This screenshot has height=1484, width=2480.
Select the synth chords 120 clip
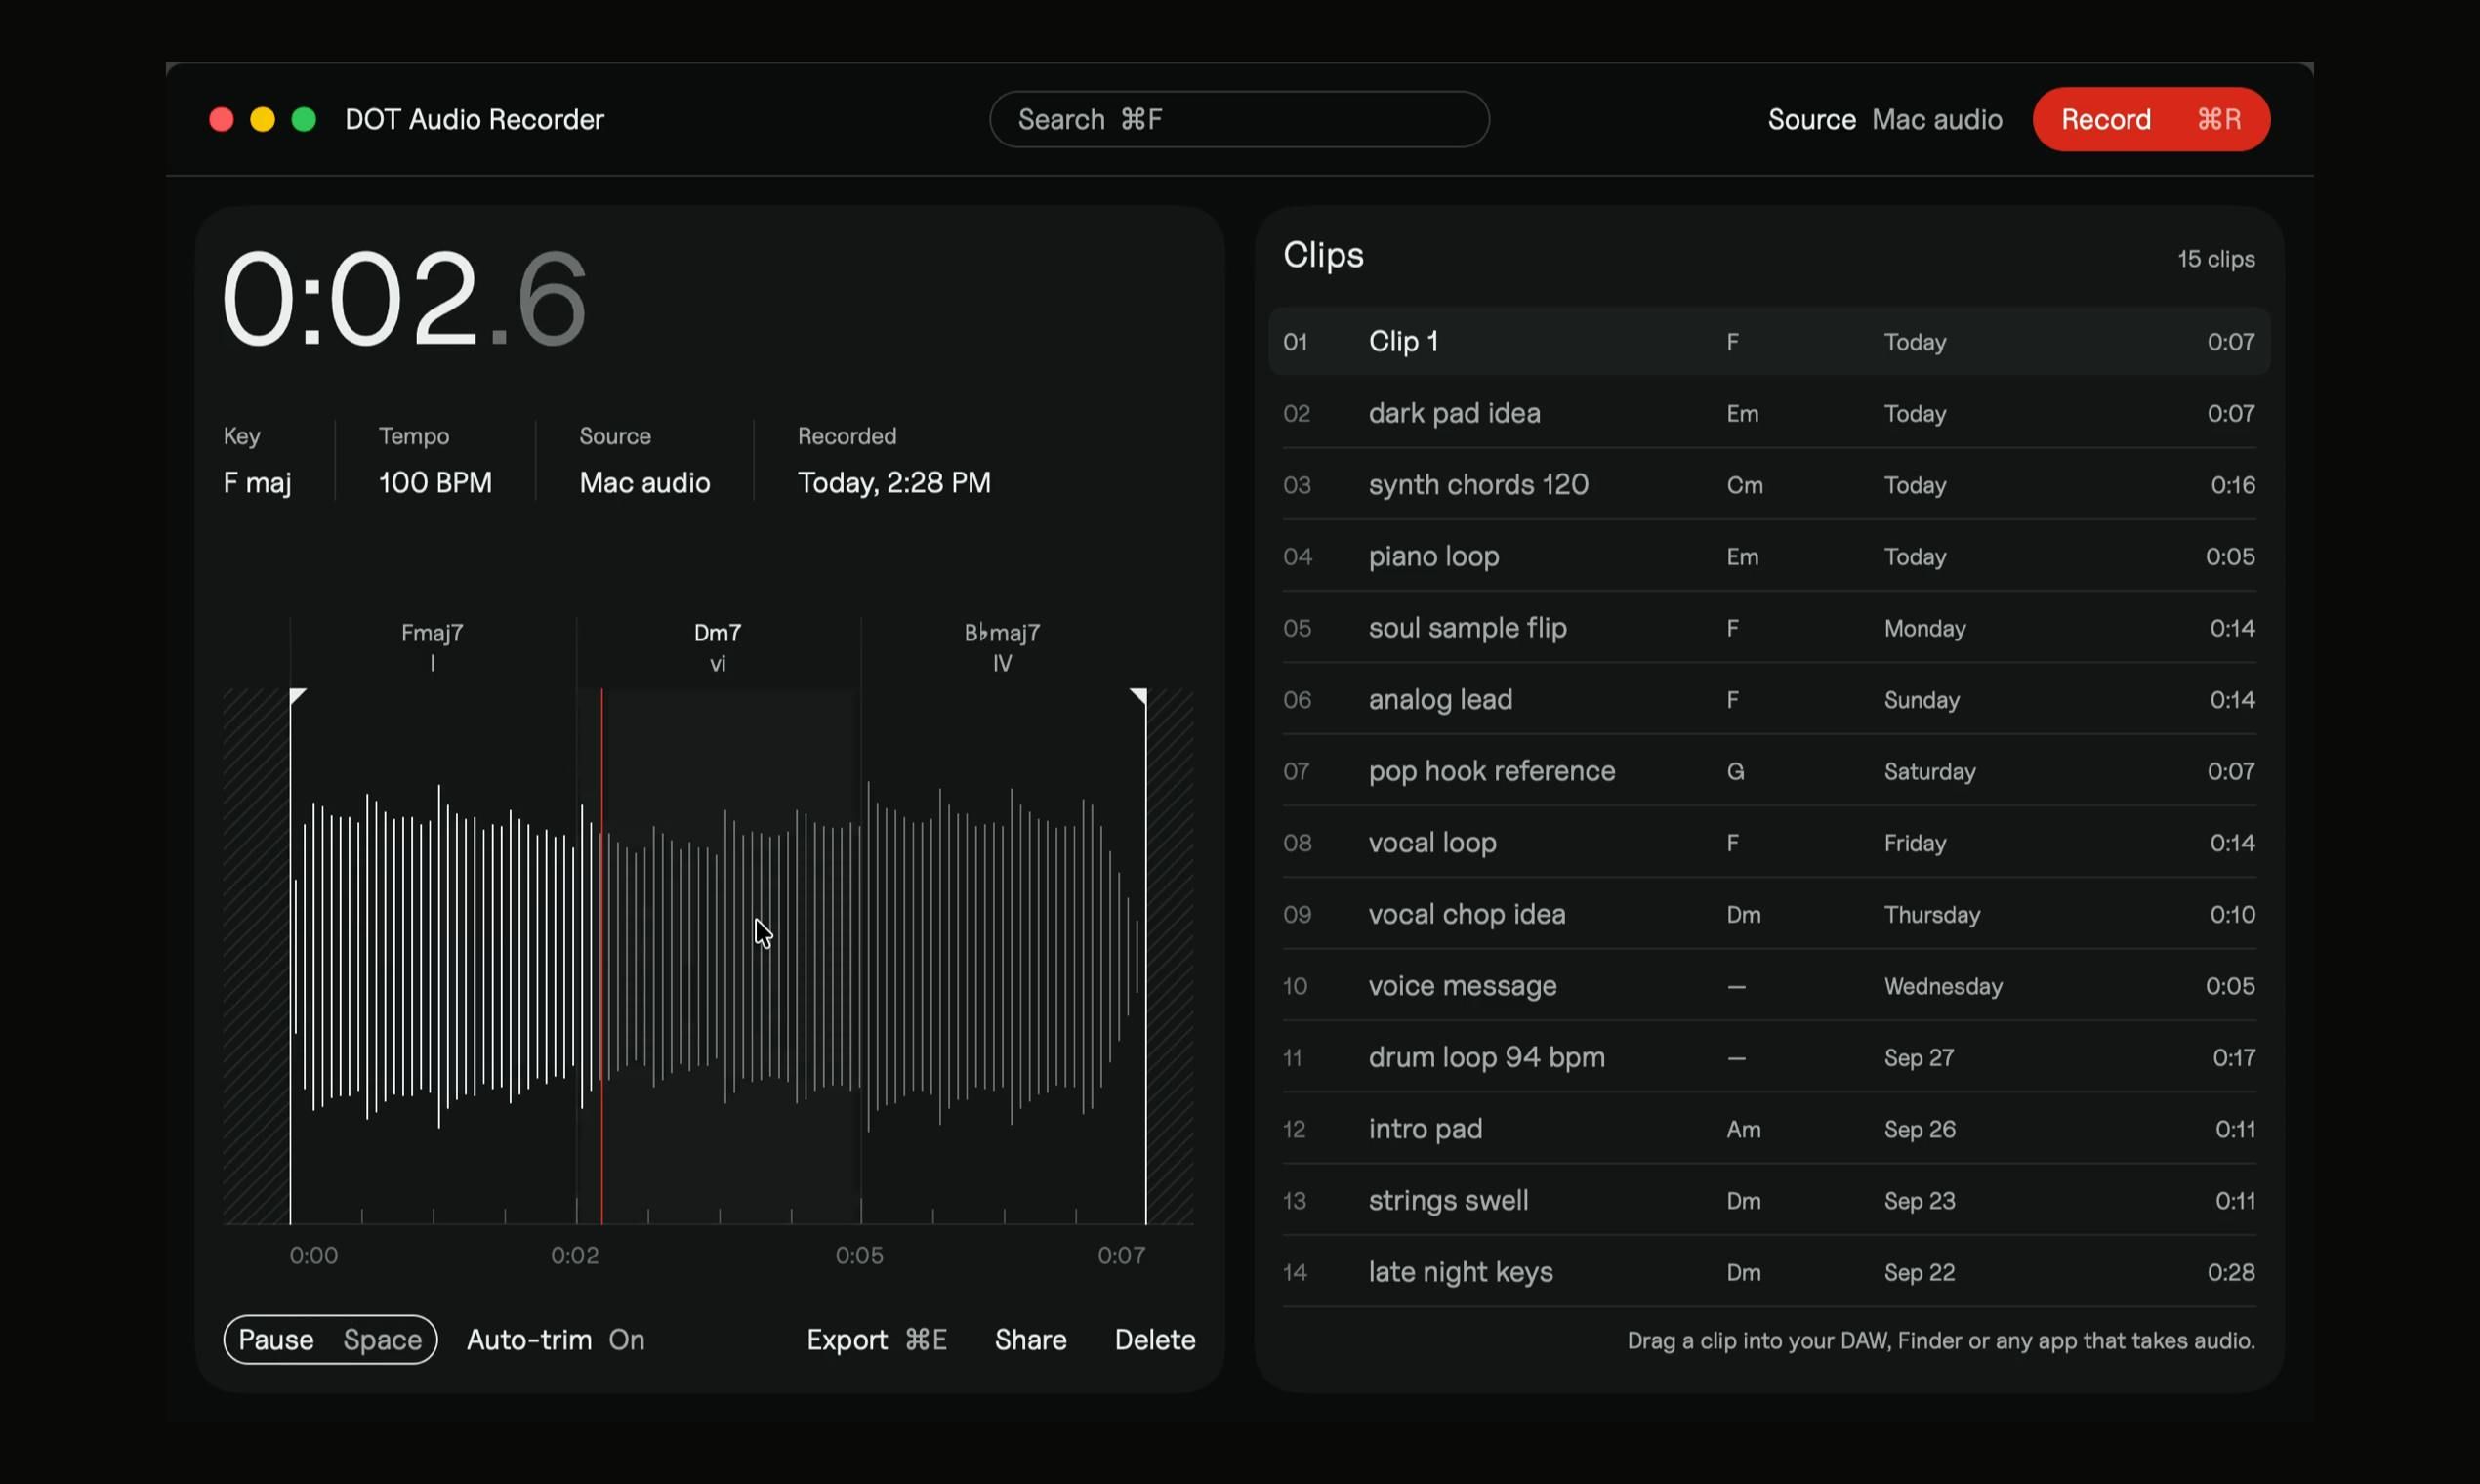pos(1769,485)
